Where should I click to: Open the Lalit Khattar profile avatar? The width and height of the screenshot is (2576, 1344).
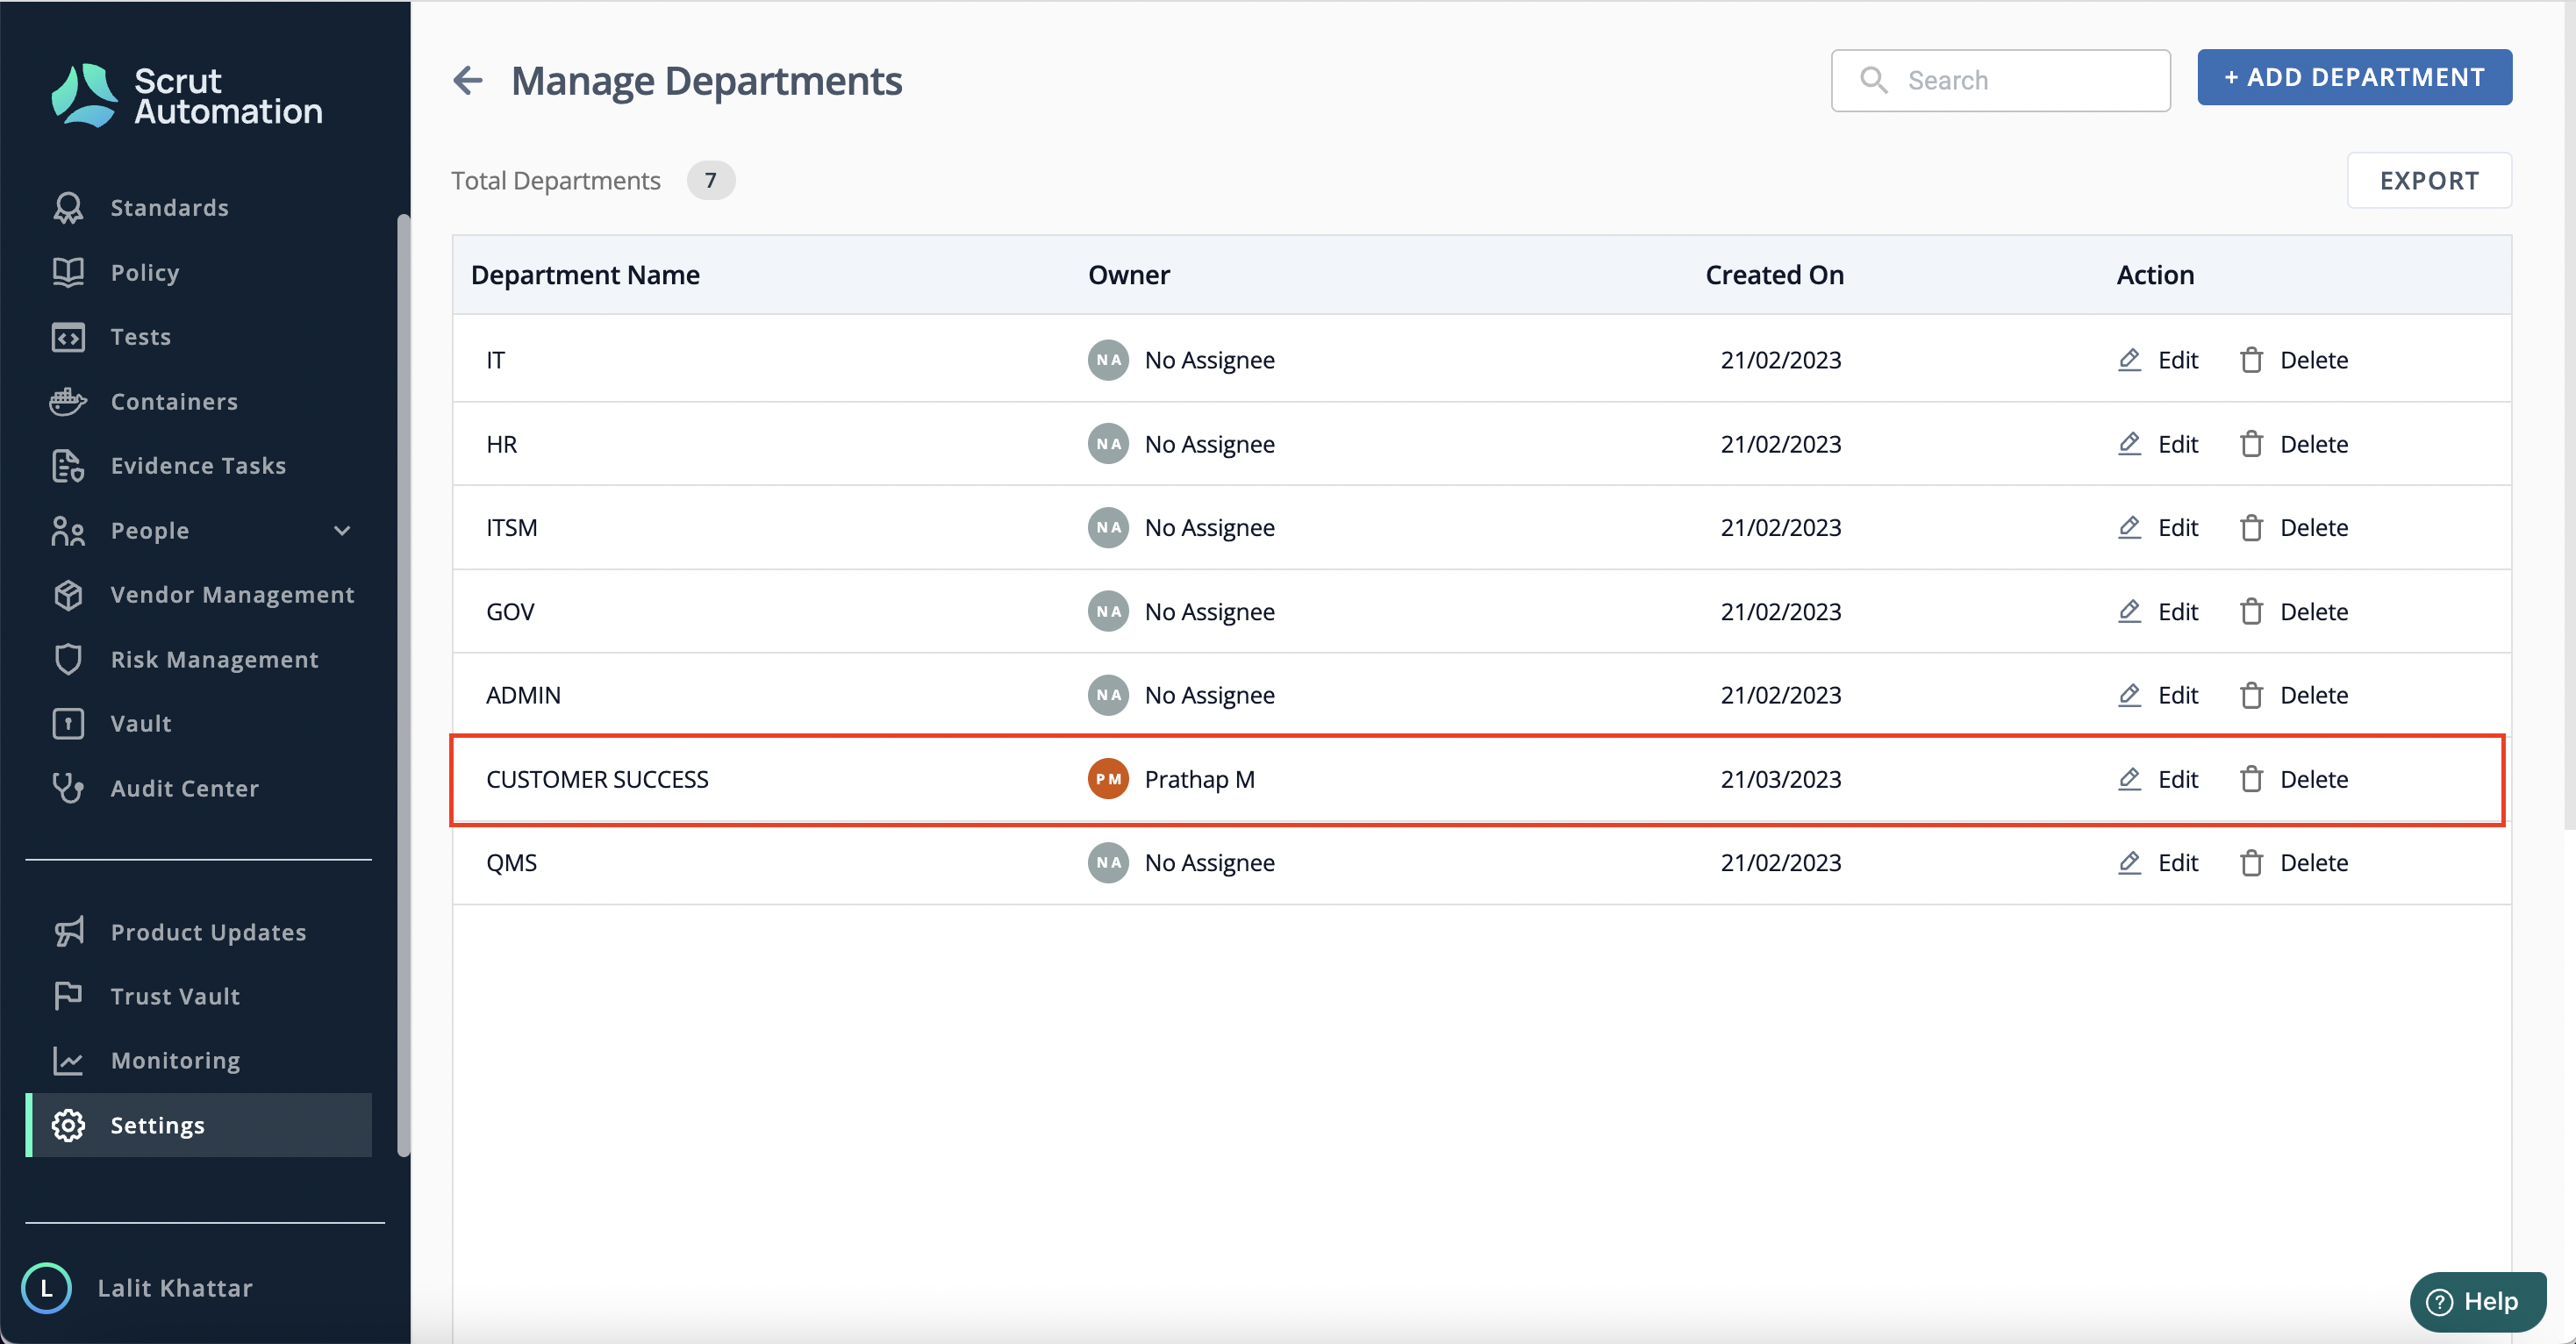click(46, 1288)
